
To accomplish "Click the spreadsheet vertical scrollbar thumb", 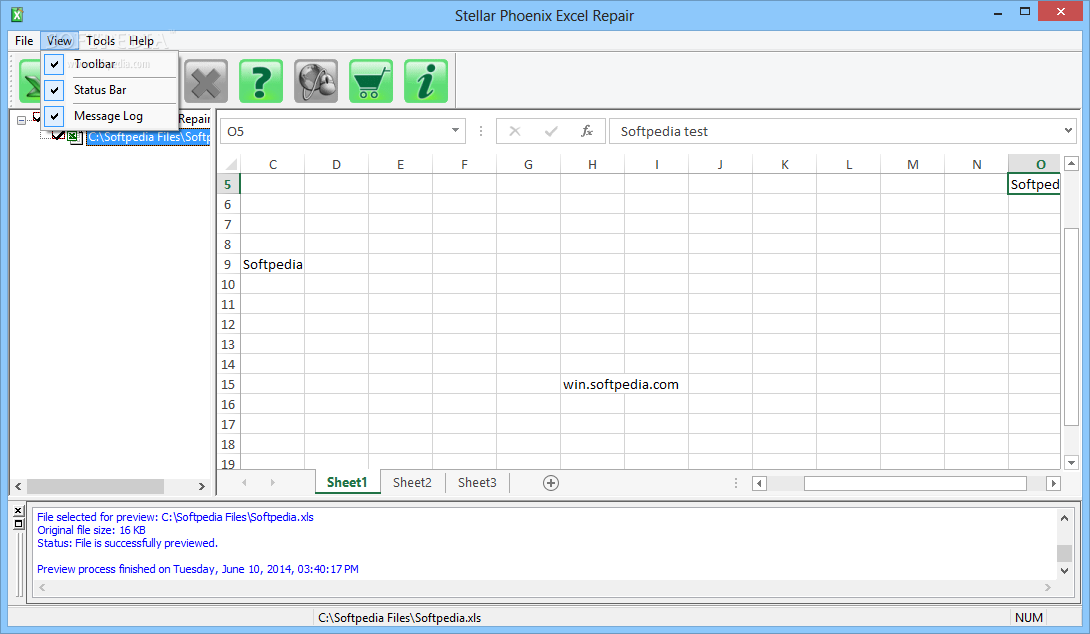I will pyautogui.click(x=1071, y=327).
